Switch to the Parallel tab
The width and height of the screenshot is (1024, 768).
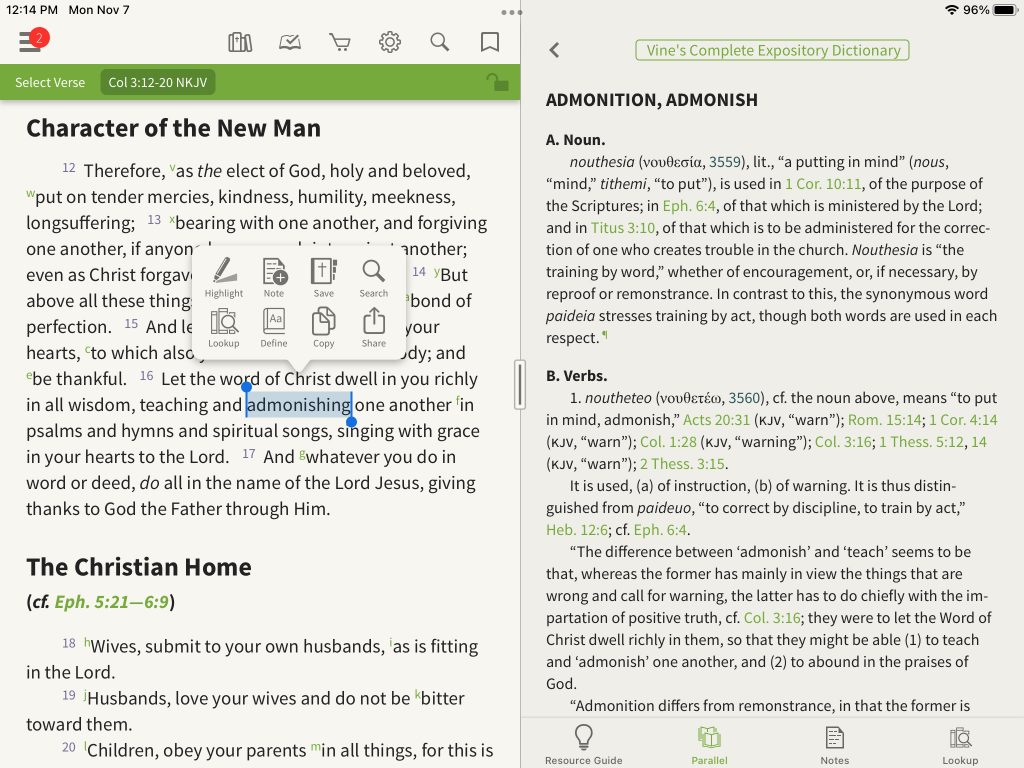tap(709, 744)
